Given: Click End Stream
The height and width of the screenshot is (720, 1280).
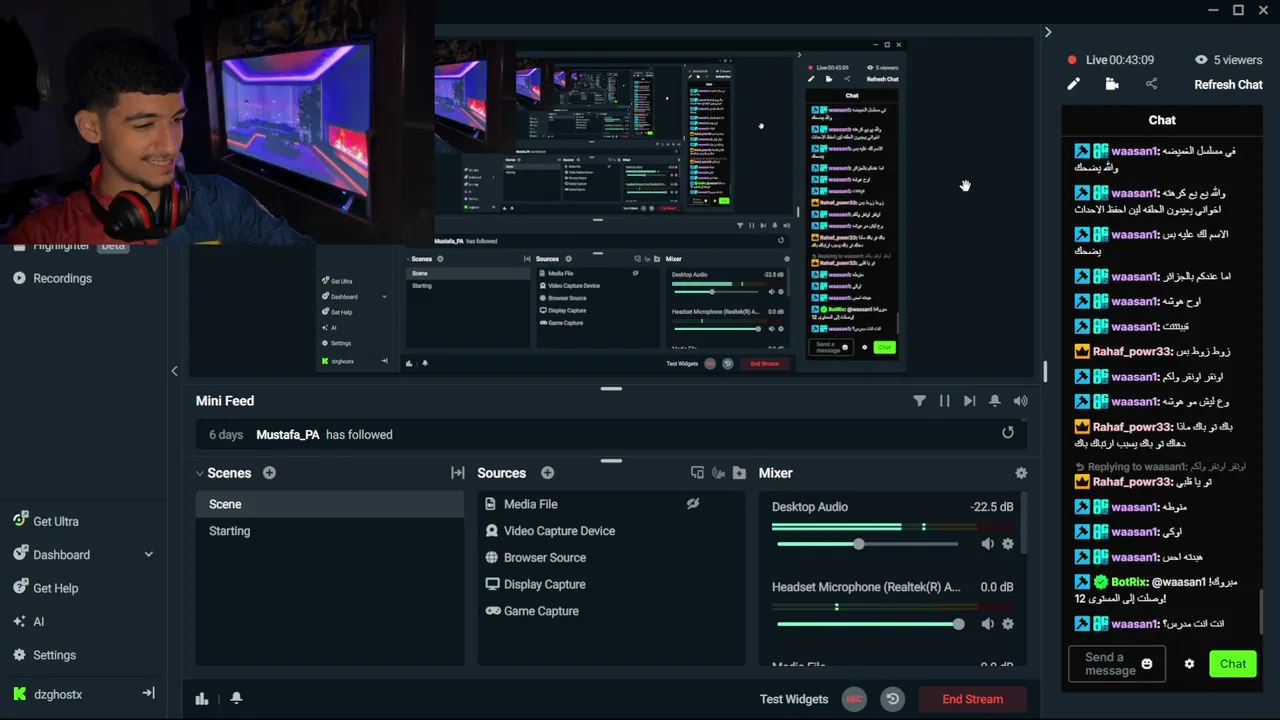Looking at the screenshot, I should coord(972,699).
